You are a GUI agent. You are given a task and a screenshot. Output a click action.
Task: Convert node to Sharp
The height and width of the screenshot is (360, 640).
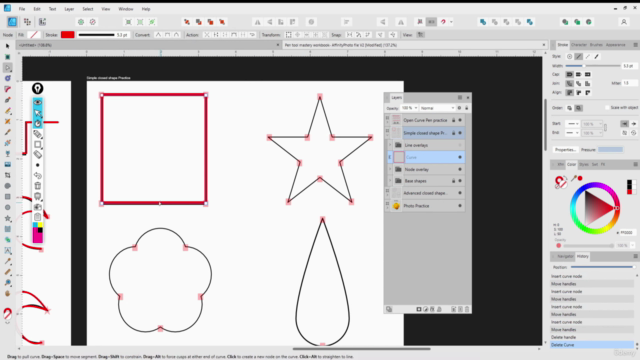coord(158,35)
